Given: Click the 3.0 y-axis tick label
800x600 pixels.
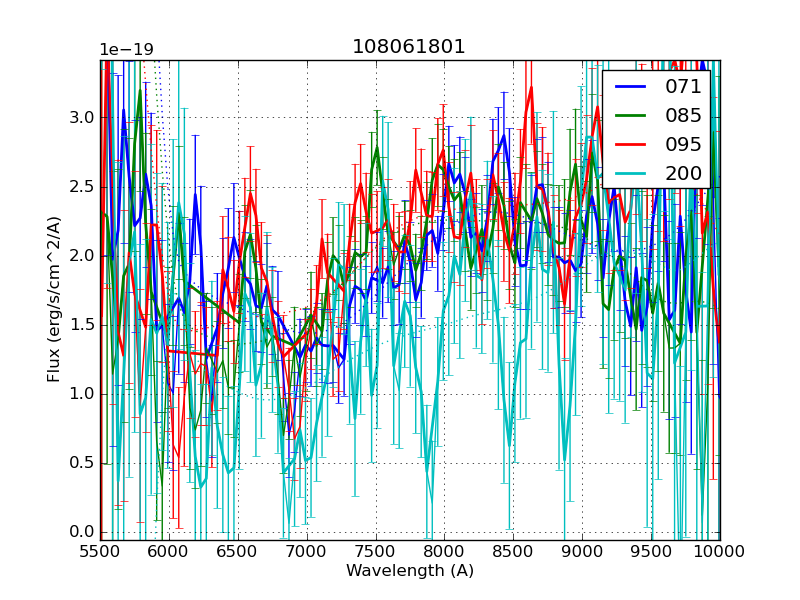Looking at the screenshot, I should click(80, 118).
